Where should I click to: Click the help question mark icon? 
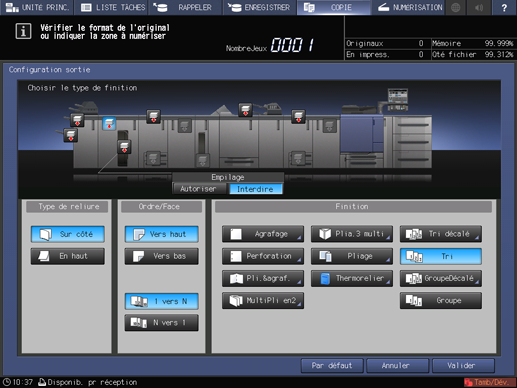[x=504, y=7]
